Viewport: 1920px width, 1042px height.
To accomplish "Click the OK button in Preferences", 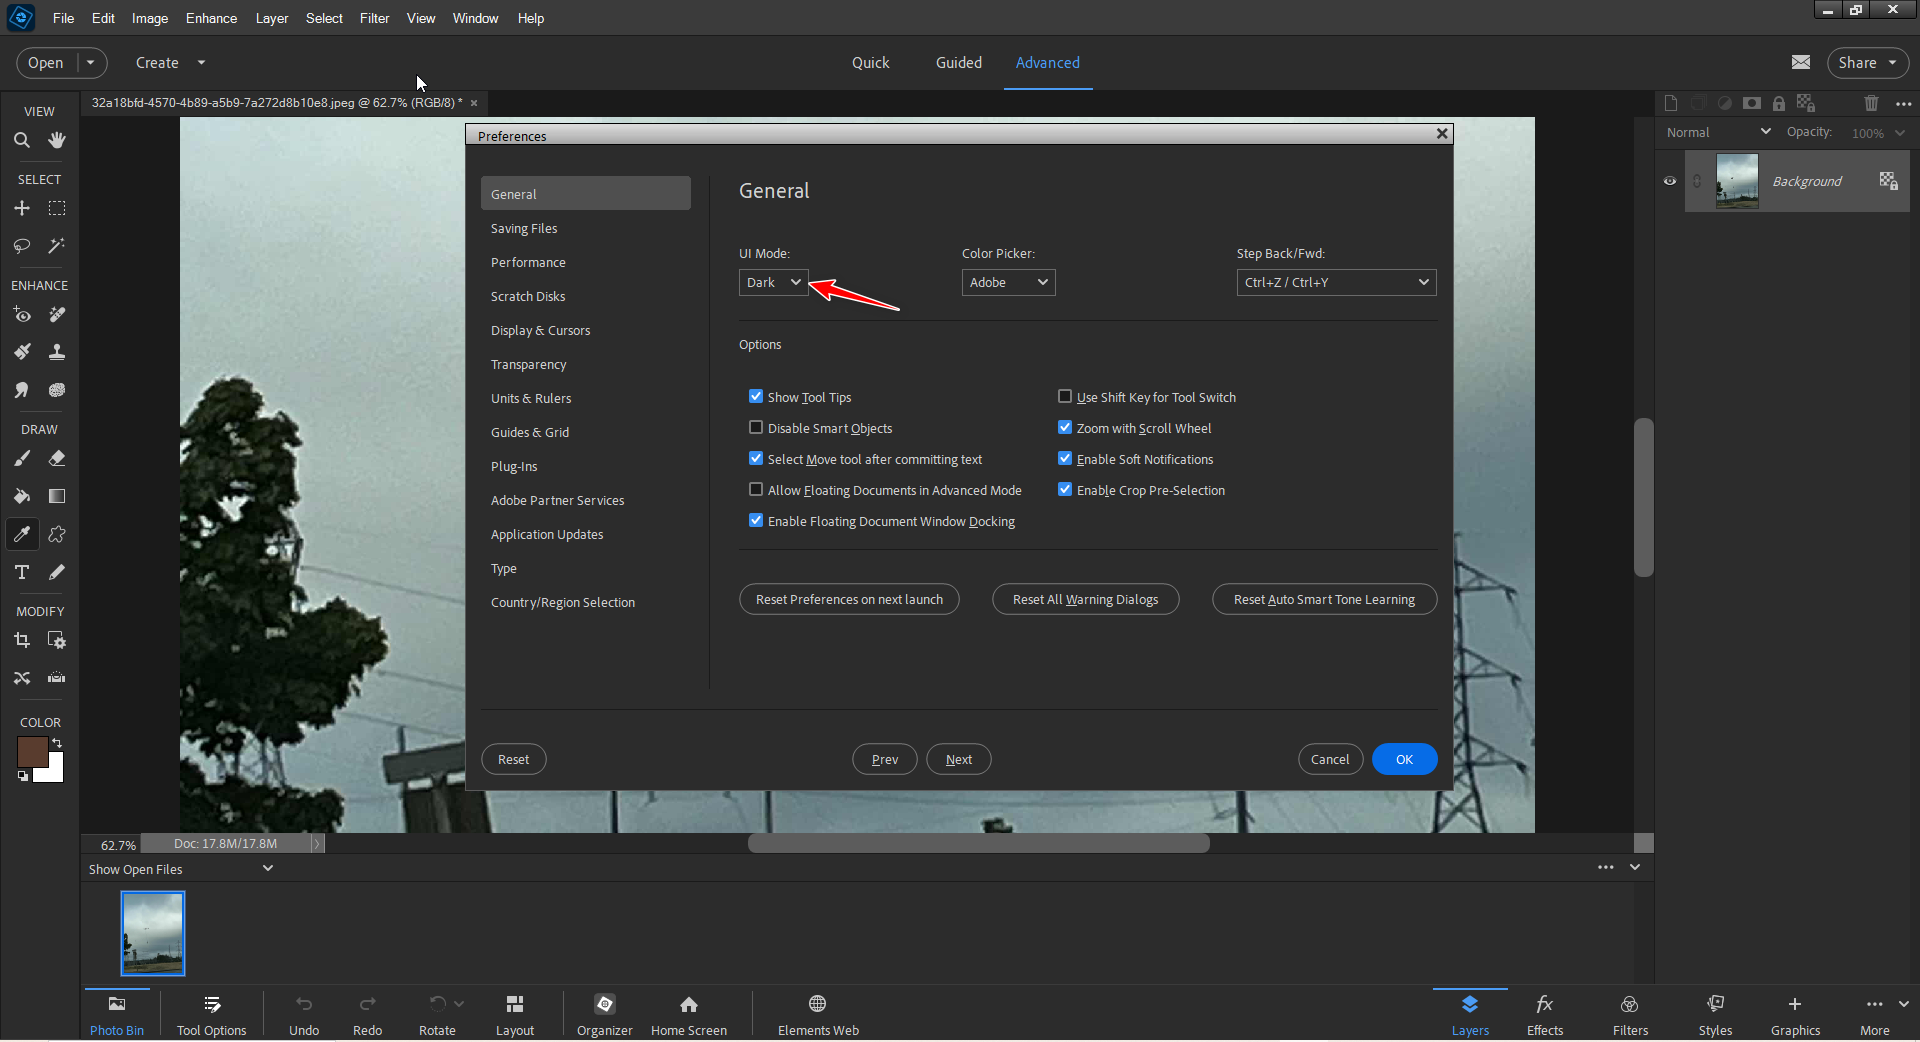I will point(1404,759).
